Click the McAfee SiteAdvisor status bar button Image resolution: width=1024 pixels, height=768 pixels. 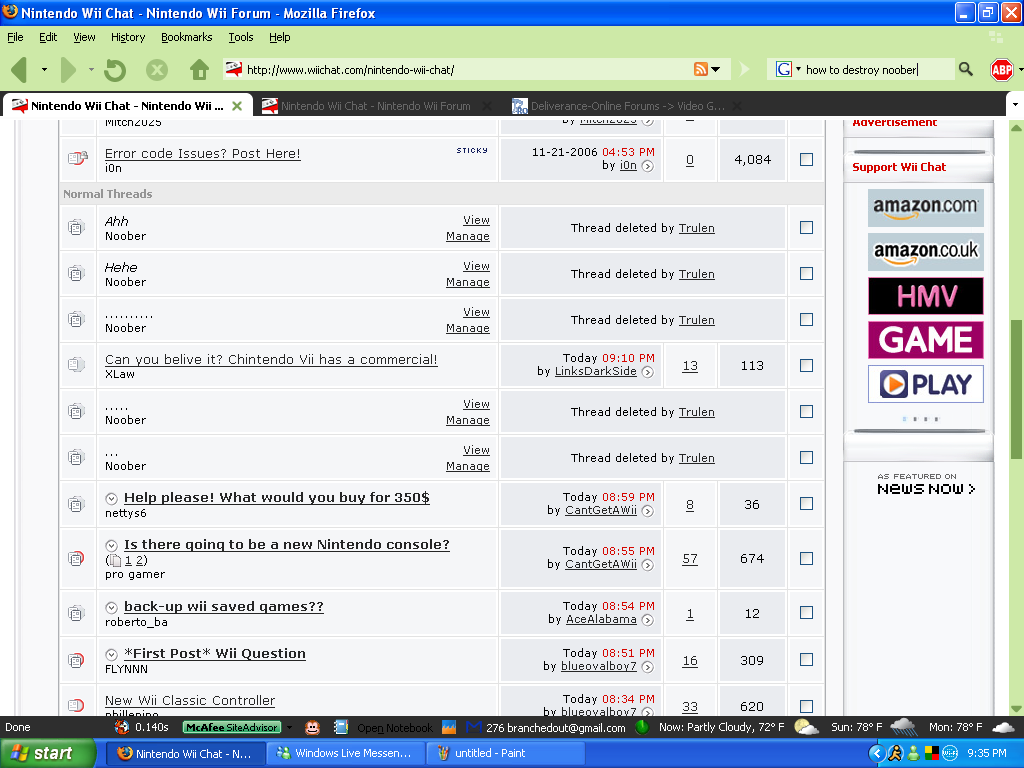tap(231, 727)
